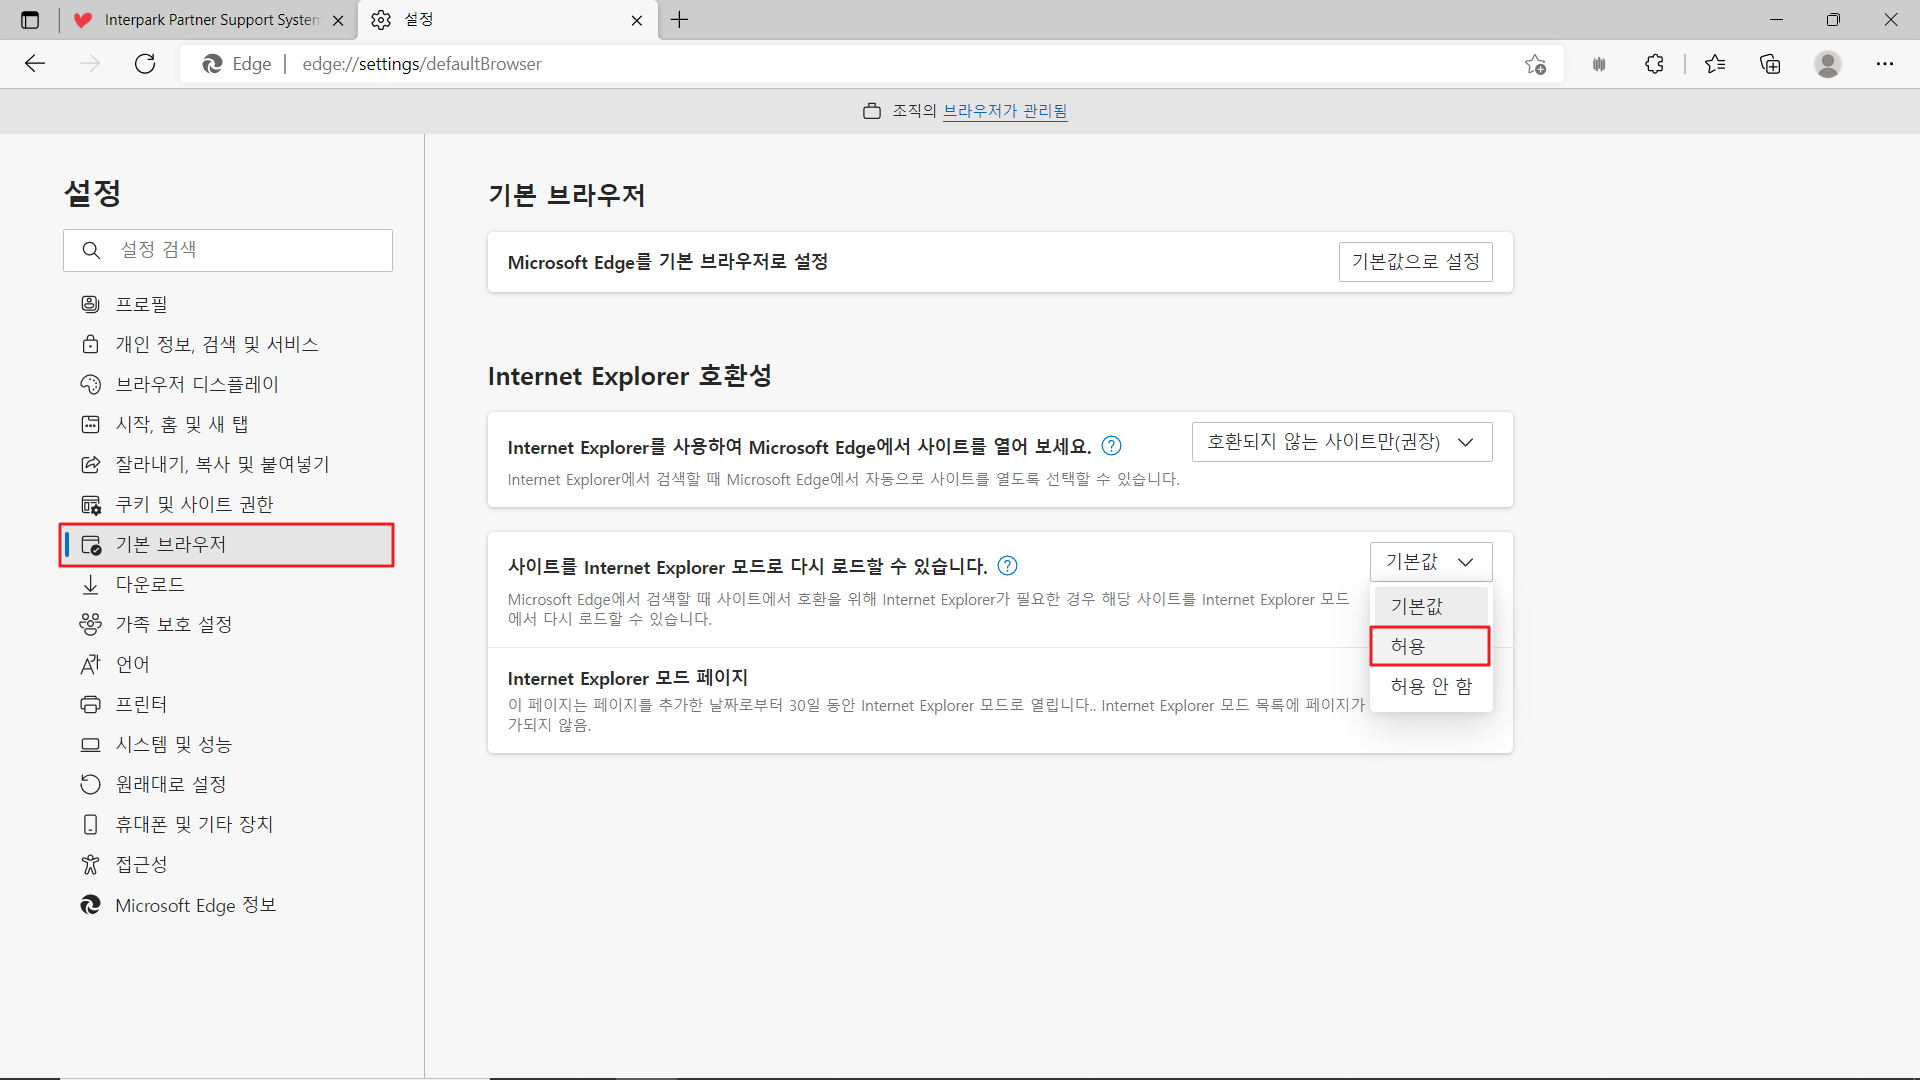Viewport: 1920px width, 1080px height.
Task: Go to 쿠키 및 사이트 권한 settings
Action: 194,504
